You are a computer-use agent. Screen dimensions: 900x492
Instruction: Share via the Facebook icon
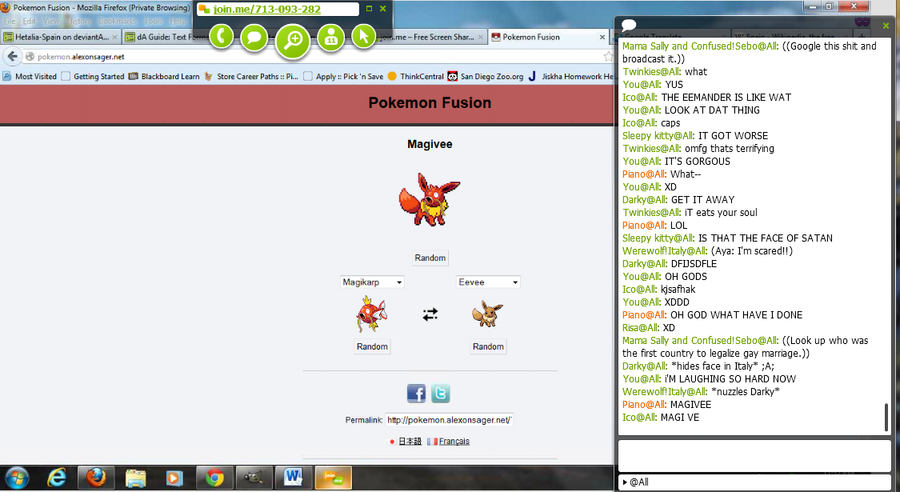click(416, 393)
